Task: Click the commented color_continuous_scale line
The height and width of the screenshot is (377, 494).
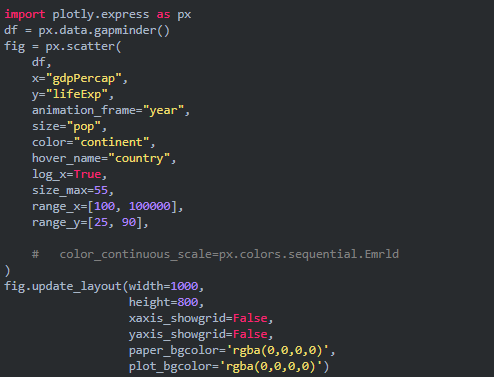Action: [215, 254]
